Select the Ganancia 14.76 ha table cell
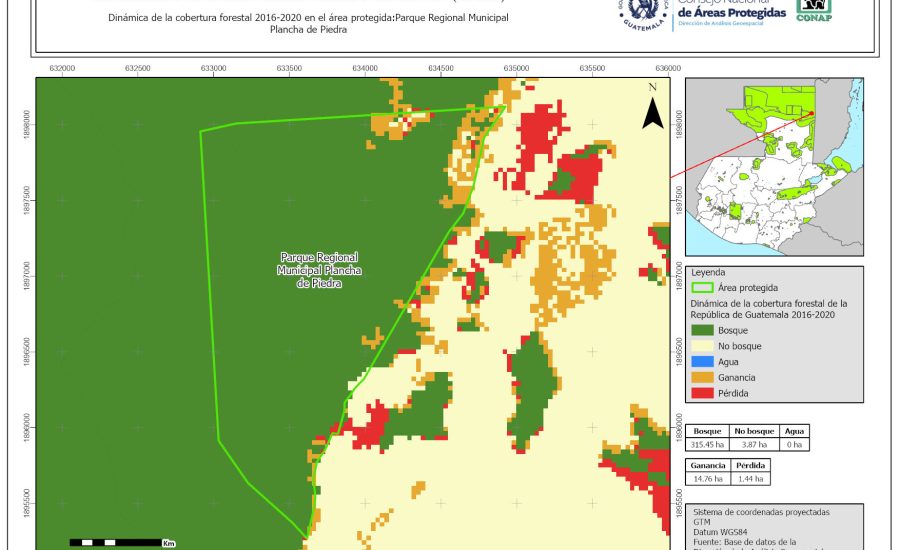This screenshot has width=900, height=550. point(707,479)
